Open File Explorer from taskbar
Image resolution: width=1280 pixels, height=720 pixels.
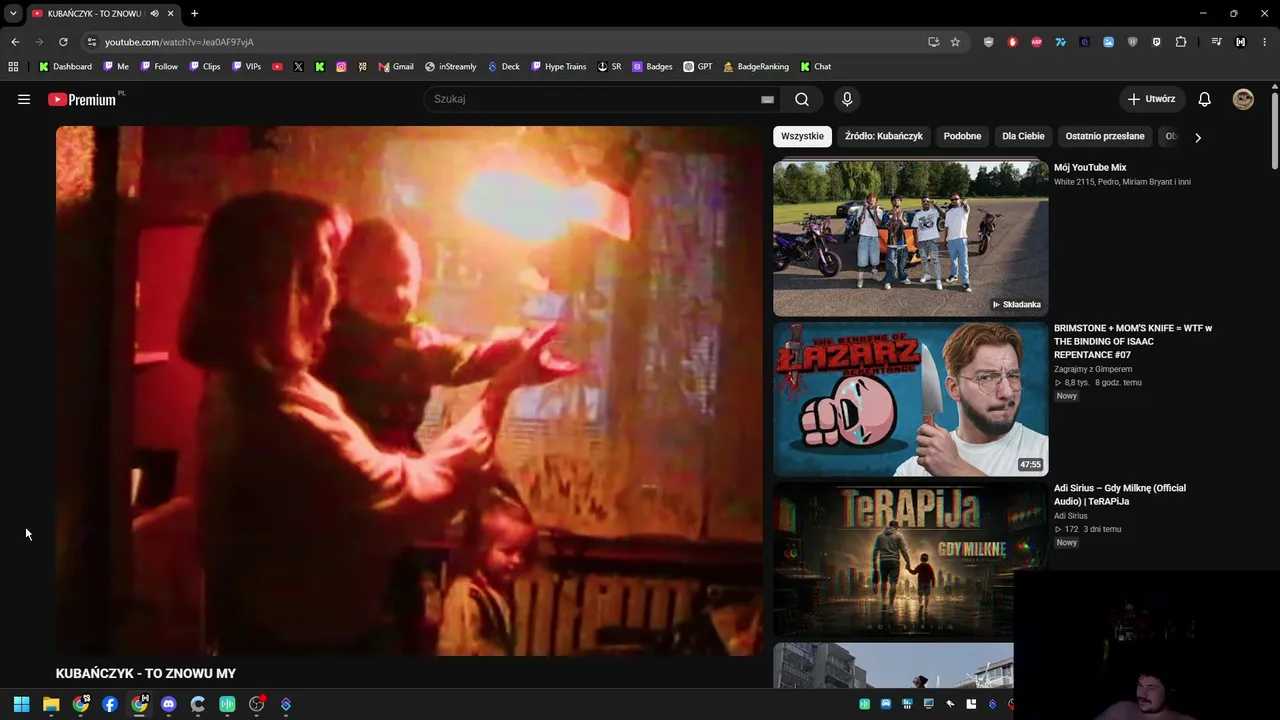click(51, 704)
